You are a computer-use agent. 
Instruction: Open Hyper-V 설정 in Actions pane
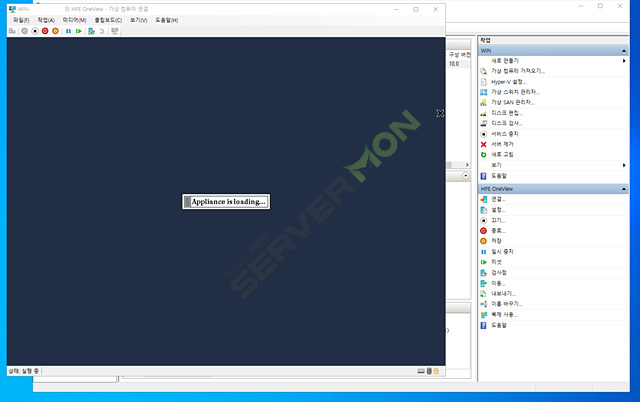pyautogui.click(x=509, y=82)
